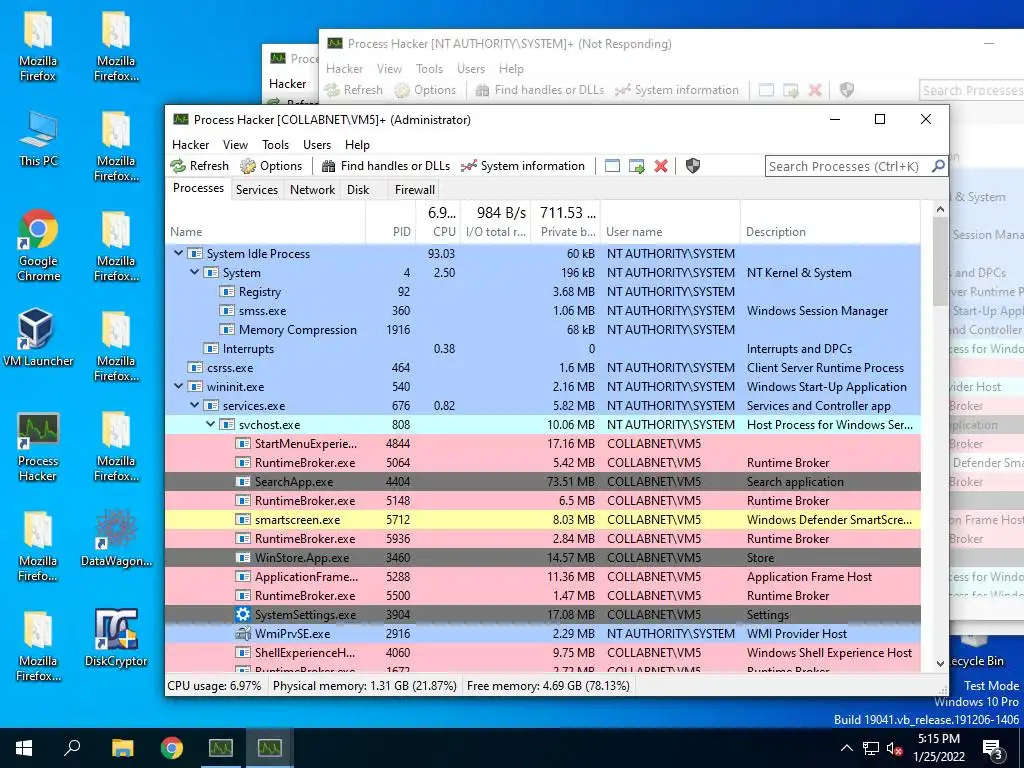Open the Tools menu
1024x768 pixels.
tap(276, 144)
